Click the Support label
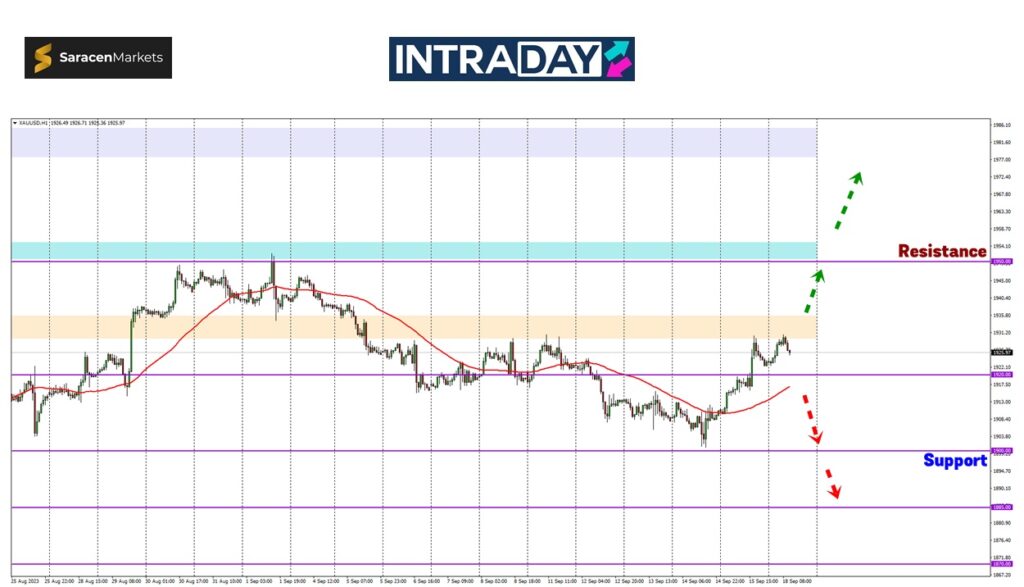 tap(954, 460)
